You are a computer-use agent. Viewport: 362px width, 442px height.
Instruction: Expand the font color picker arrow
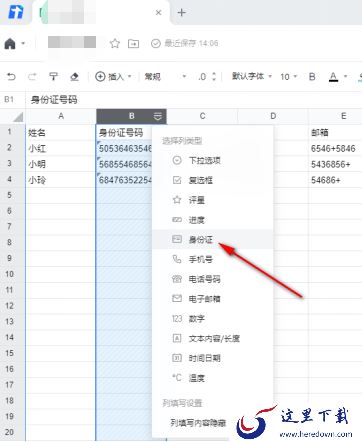click(345, 77)
